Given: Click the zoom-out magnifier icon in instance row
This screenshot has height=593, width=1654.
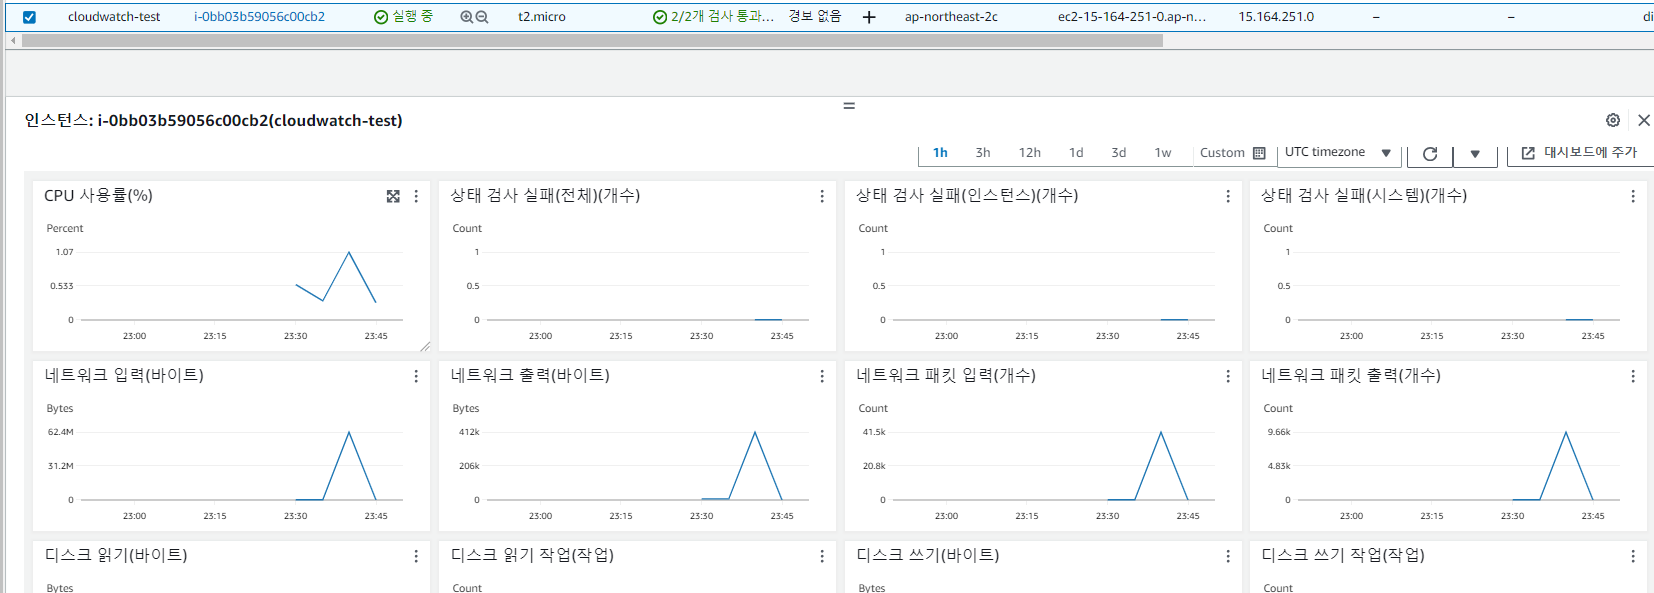Looking at the screenshot, I should 482,17.
